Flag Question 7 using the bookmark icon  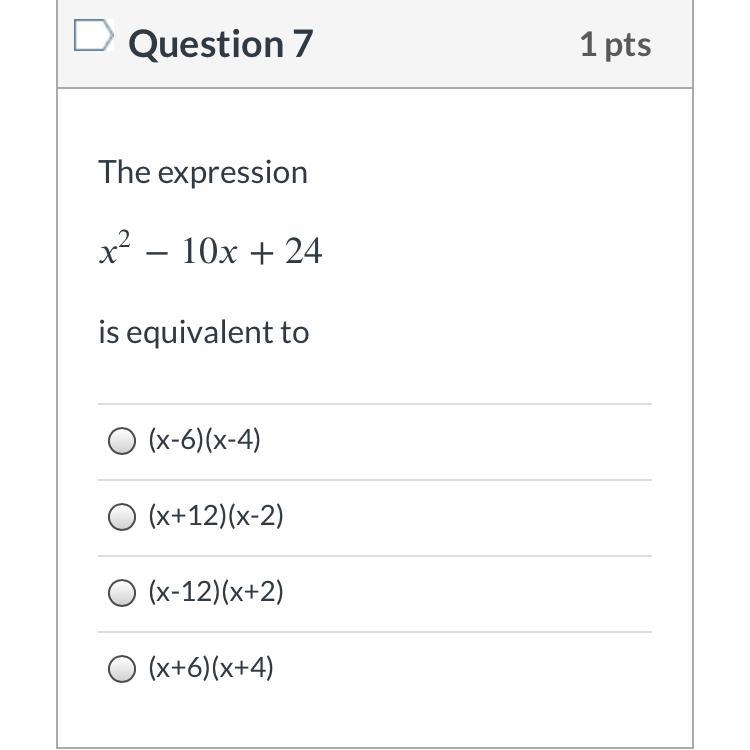click(94, 35)
